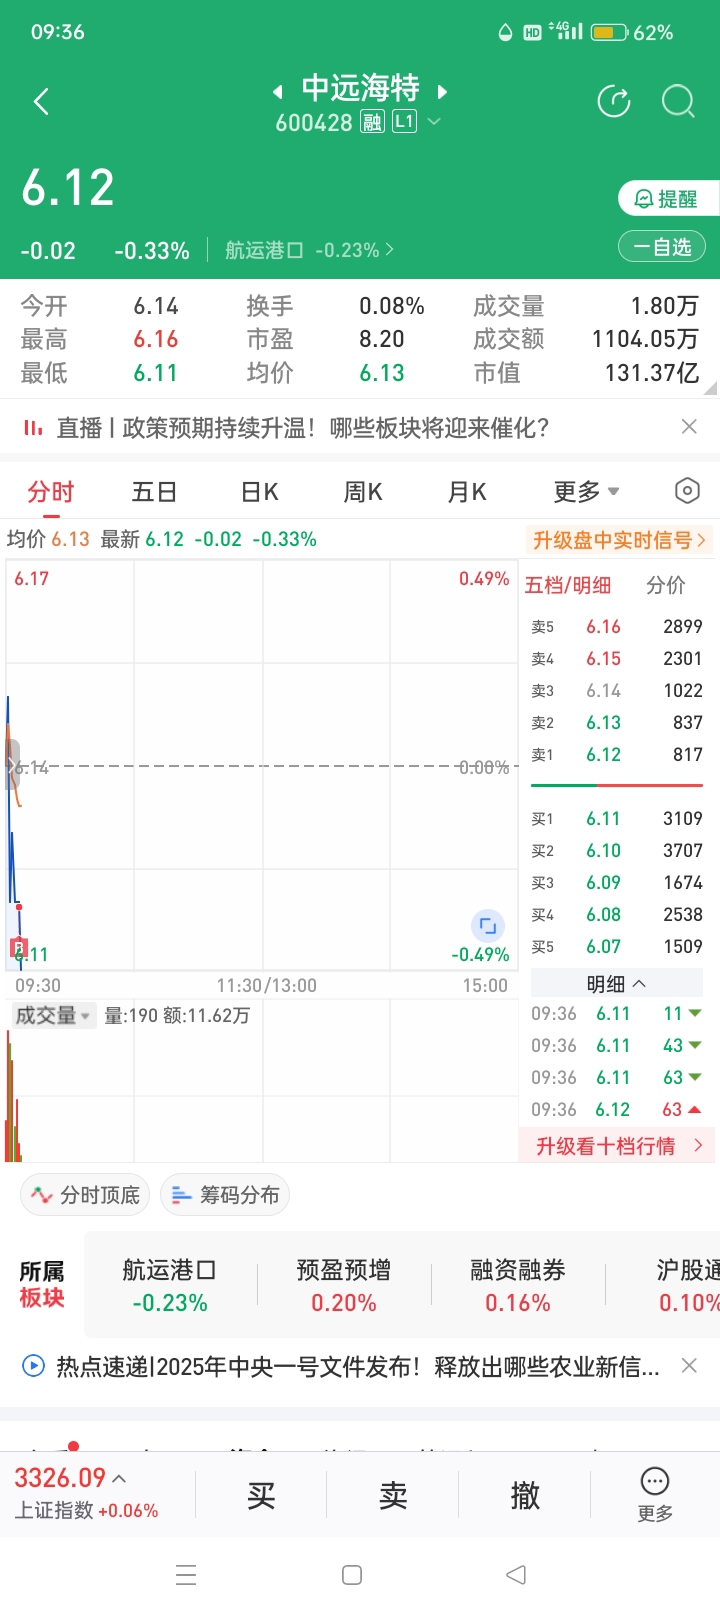The height and width of the screenshot is (1612, 720).
Task: Open chart settings hexagon icon
Action: coord(687,491)
